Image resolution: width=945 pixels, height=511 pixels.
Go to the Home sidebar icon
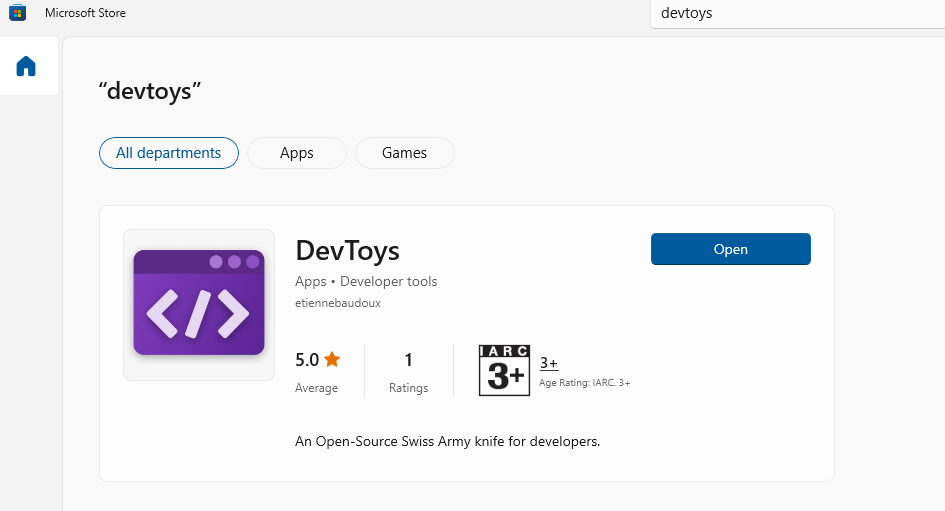click(26, 66)
